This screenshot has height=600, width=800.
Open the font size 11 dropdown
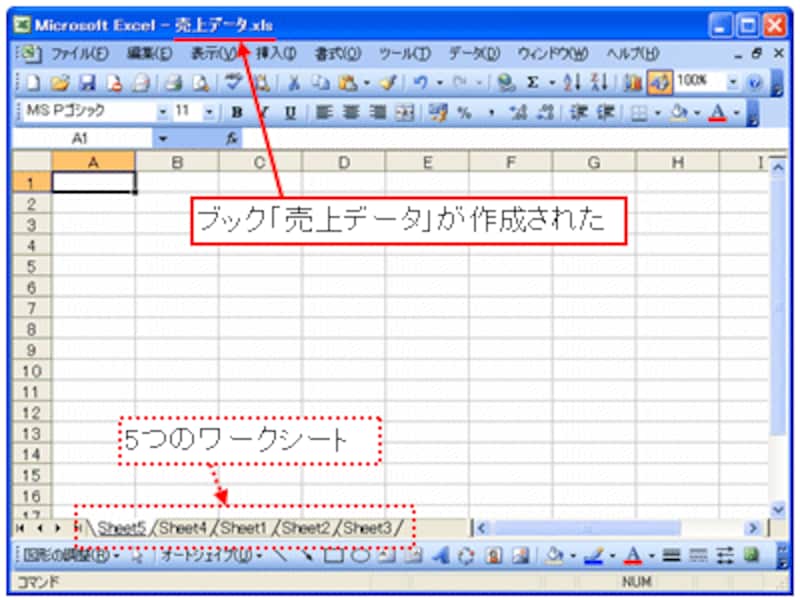click(209, 112)
